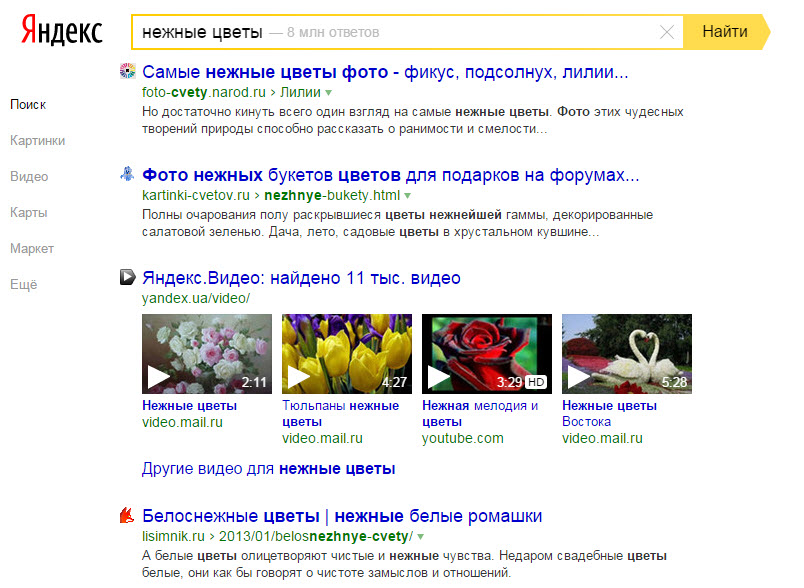804x588 pixels.
Task: Open the yellow tulips video thumbnail
Action: coord(347,354)
